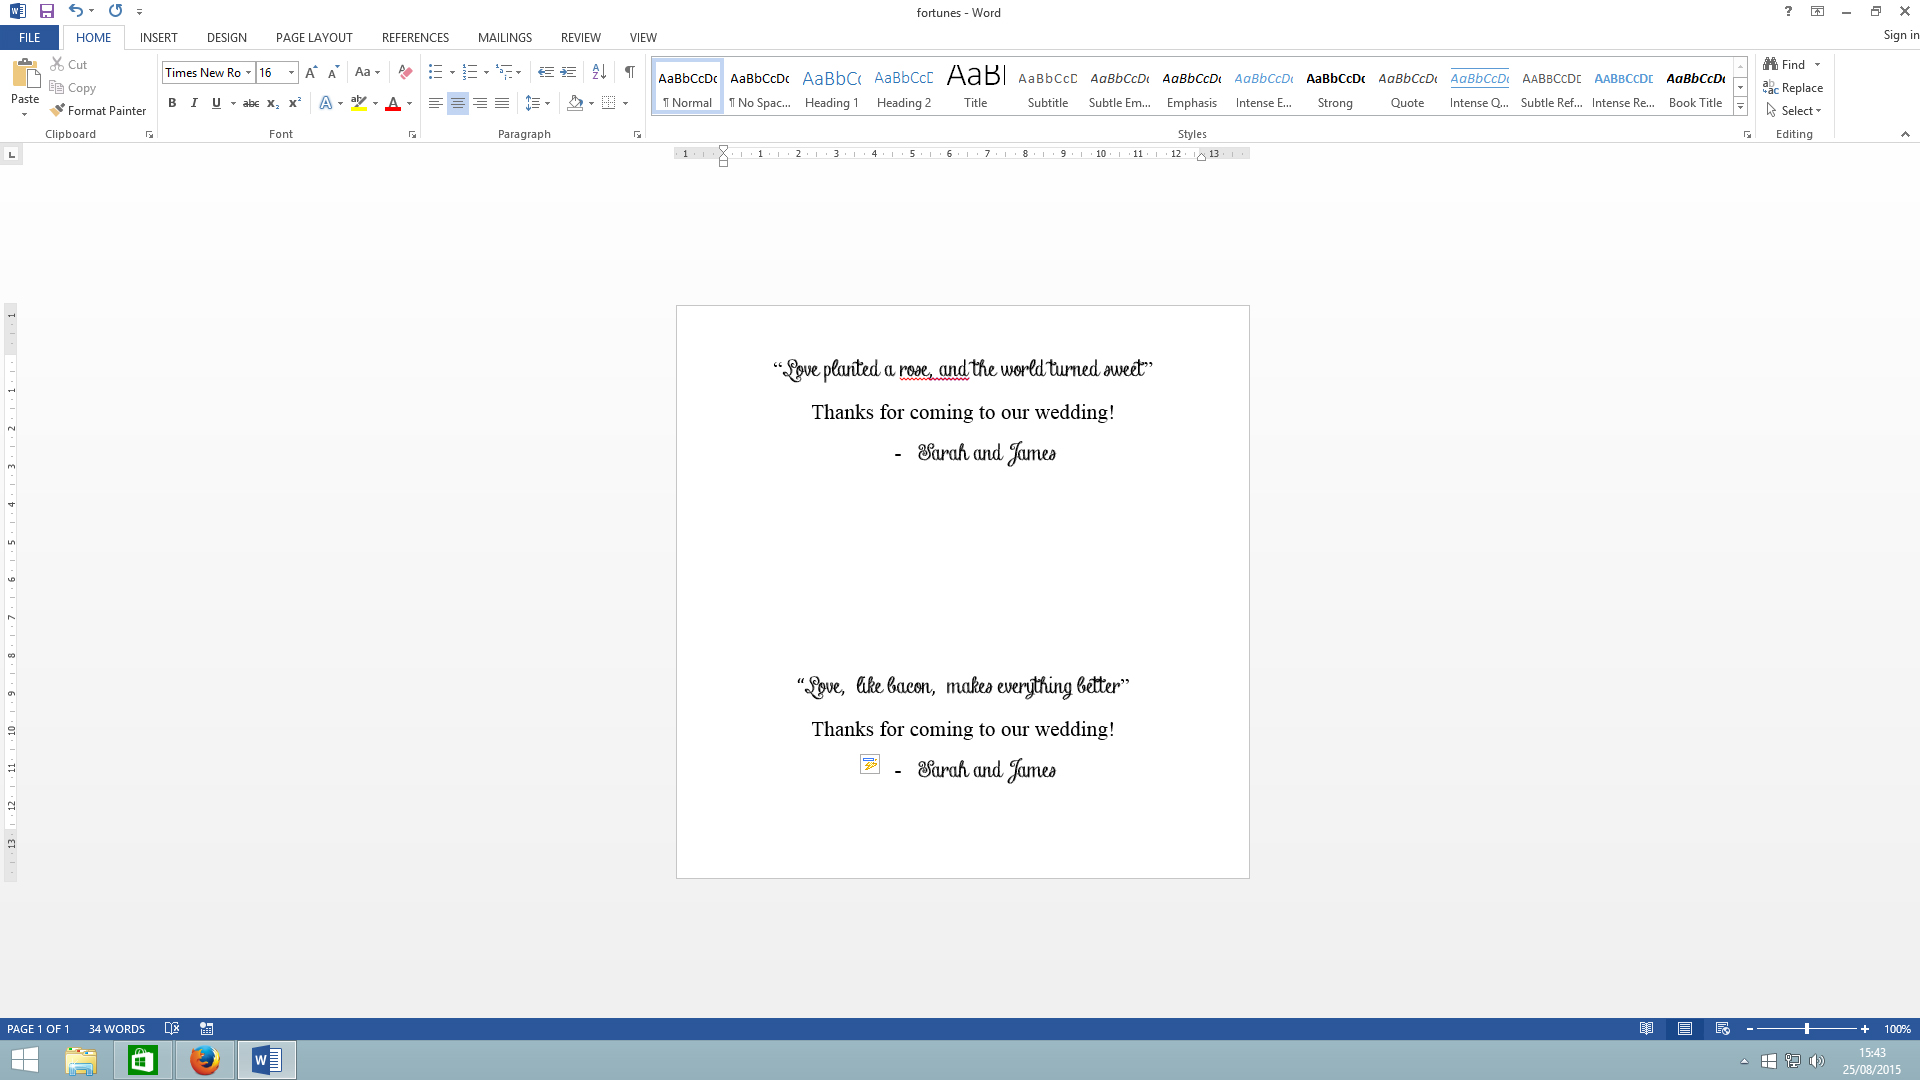Apply the Title style

pyautogui.click(x=975, y=86)
